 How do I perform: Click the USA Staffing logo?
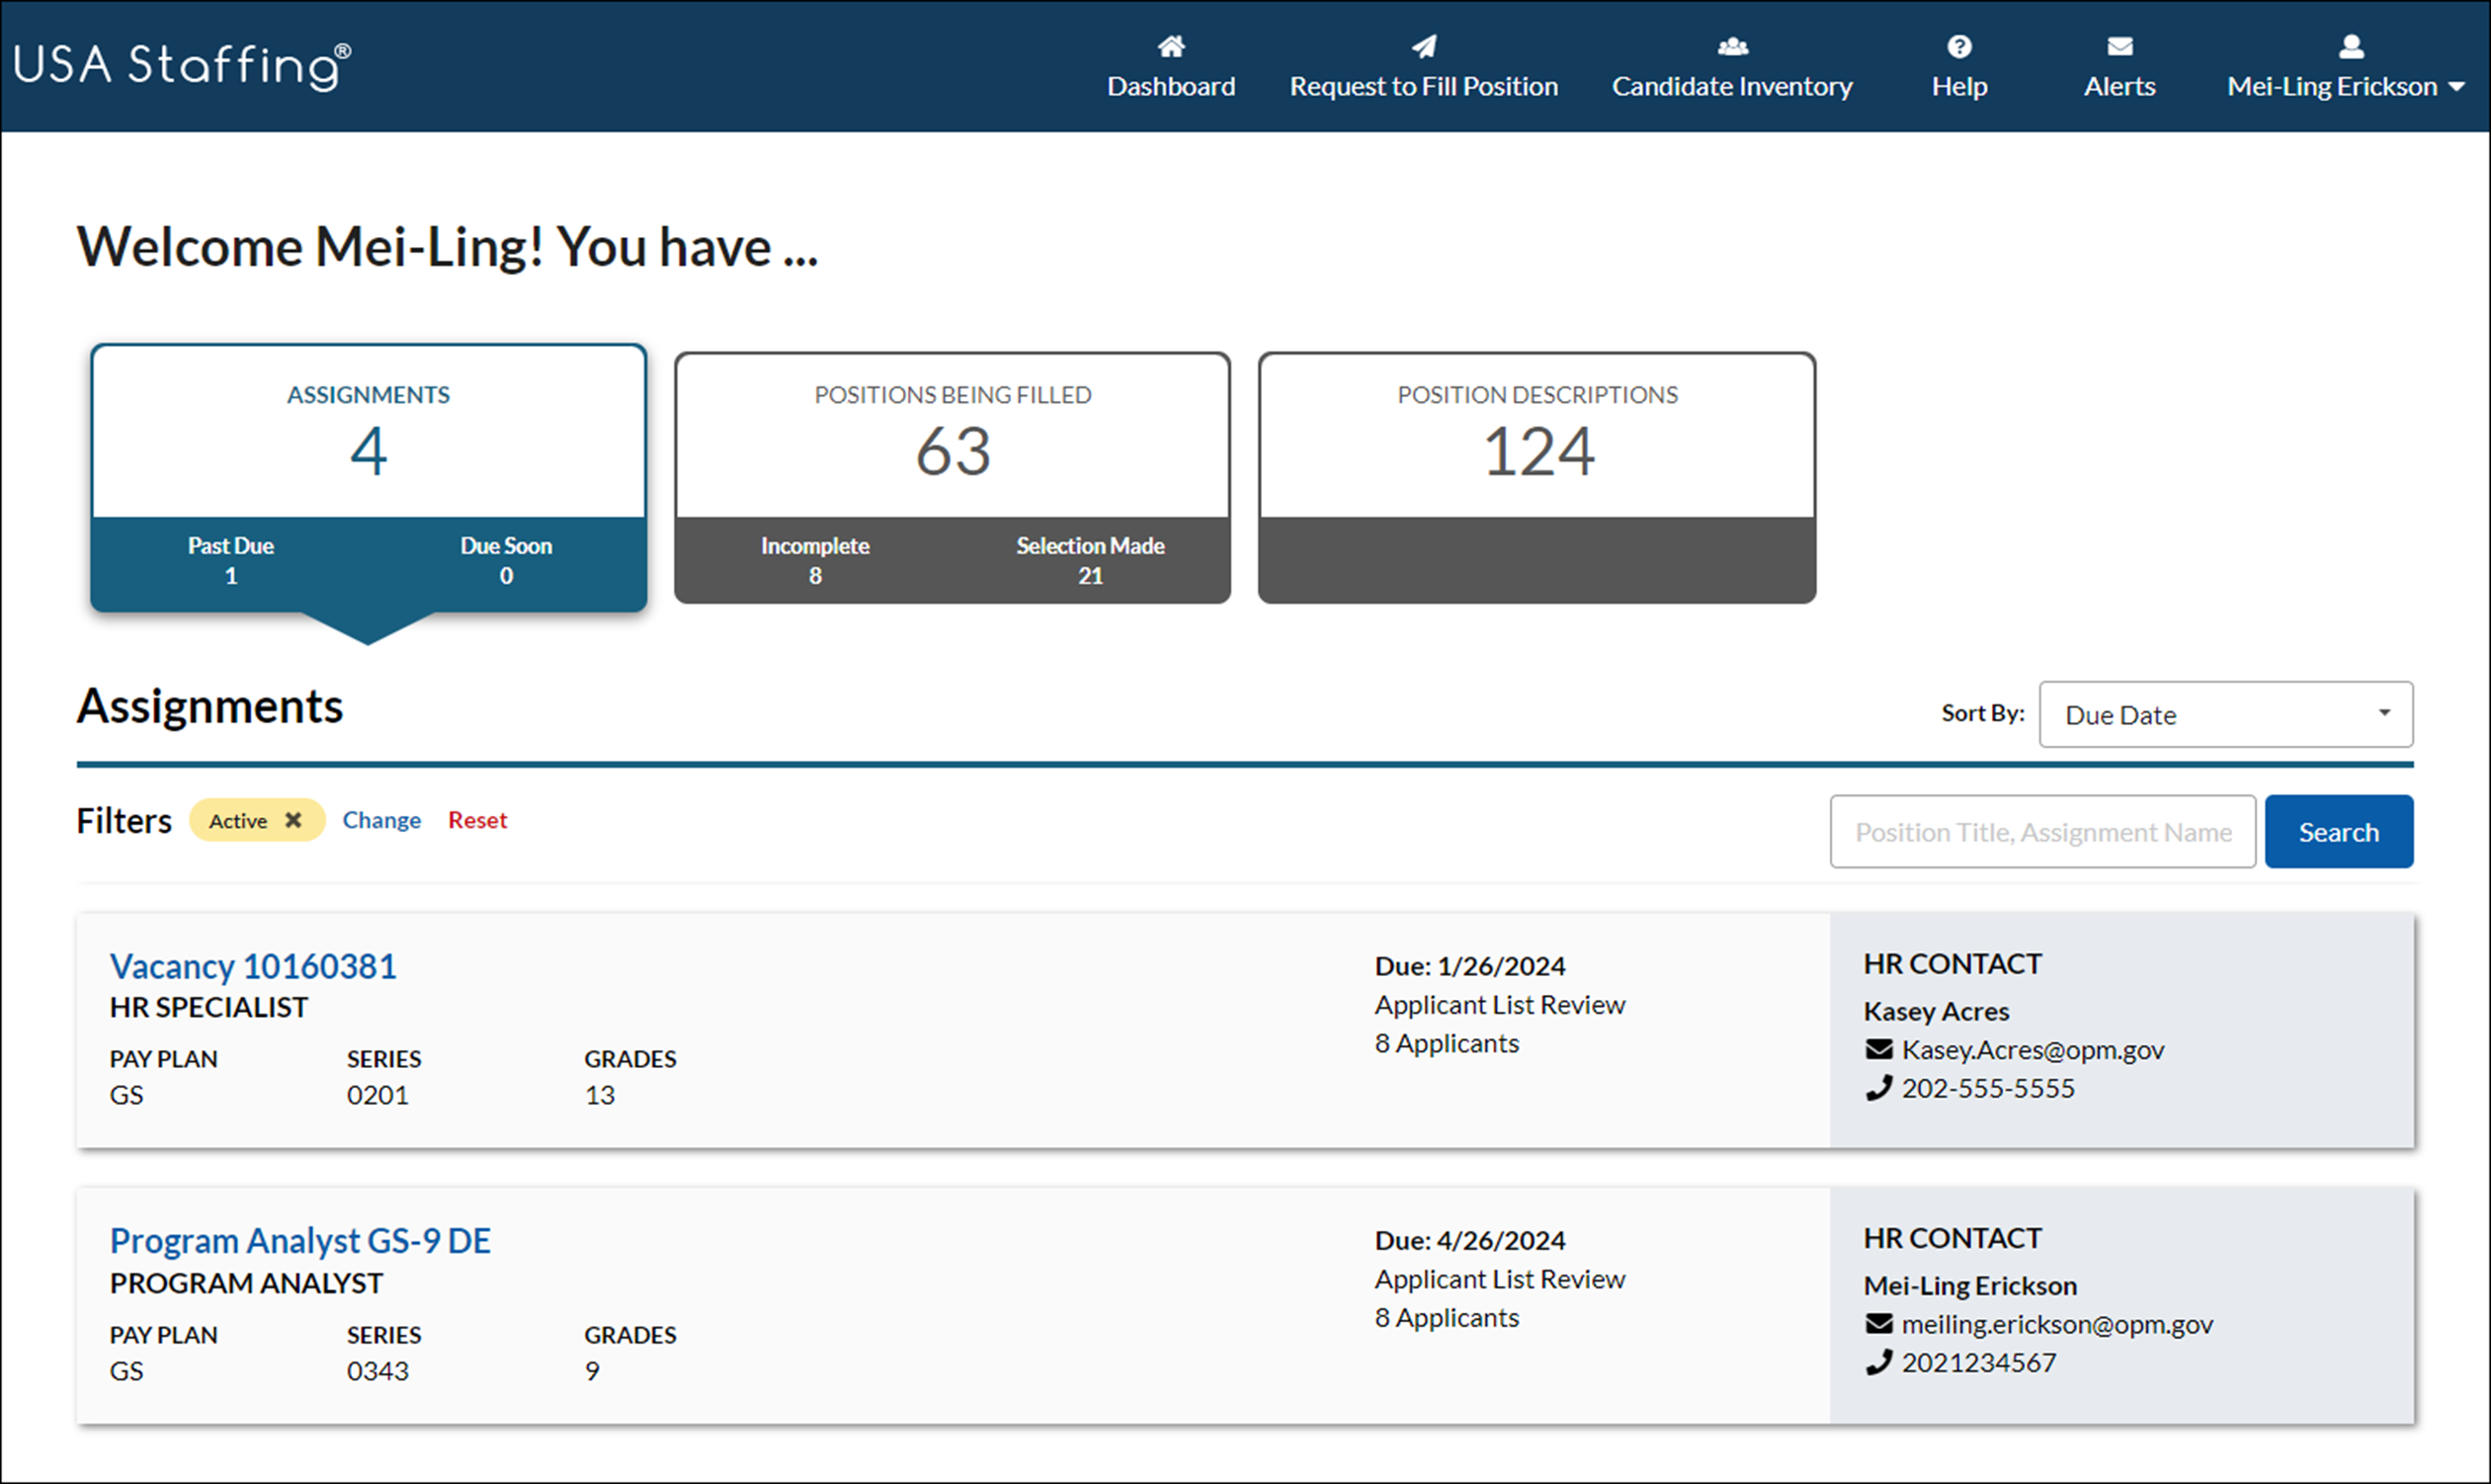(182, 65)
